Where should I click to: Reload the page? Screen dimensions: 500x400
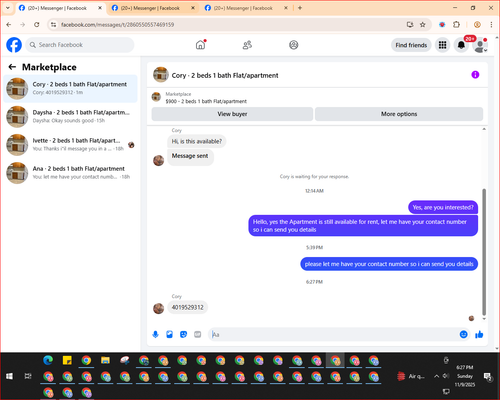pos(37,24)
